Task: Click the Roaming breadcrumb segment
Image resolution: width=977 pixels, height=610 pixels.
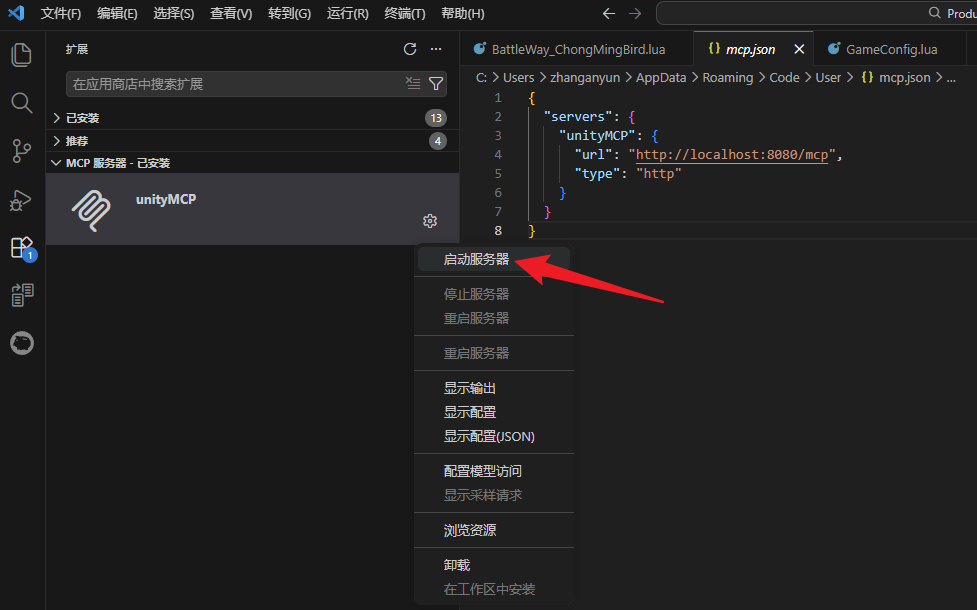Action: (x=728, y=77)
